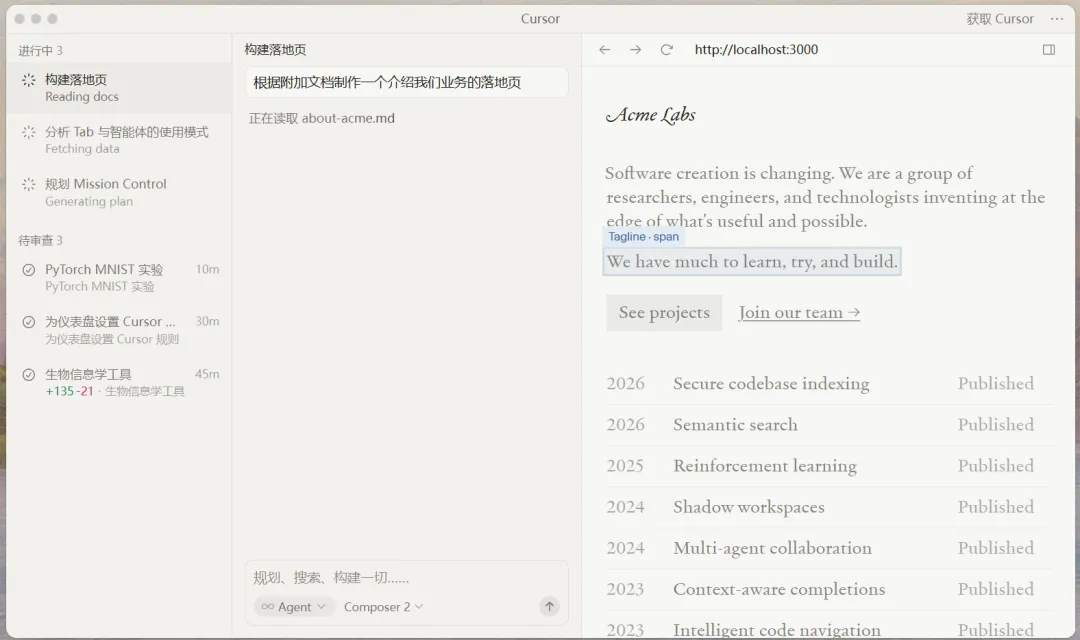Click the 正在读取 about-acme.md status line
Image resolution: width=1080 pixels, height=640 pixels.
point(322,118)
